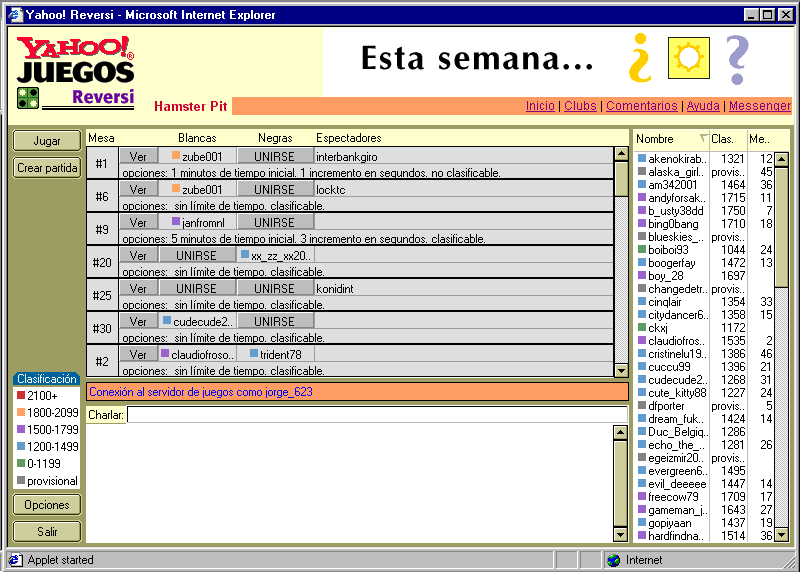The width and height of the screenshot is (800, 572).
Task: Select player hardfindna.. in list
Action: 704,536
